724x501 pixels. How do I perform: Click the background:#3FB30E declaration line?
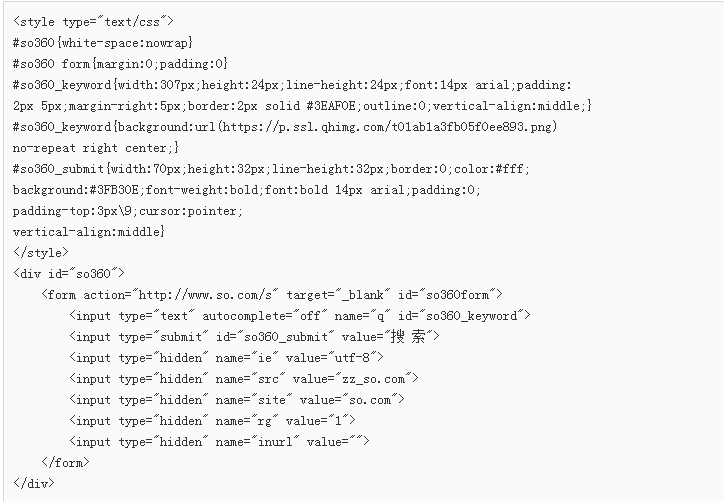[x=247, y=190]
